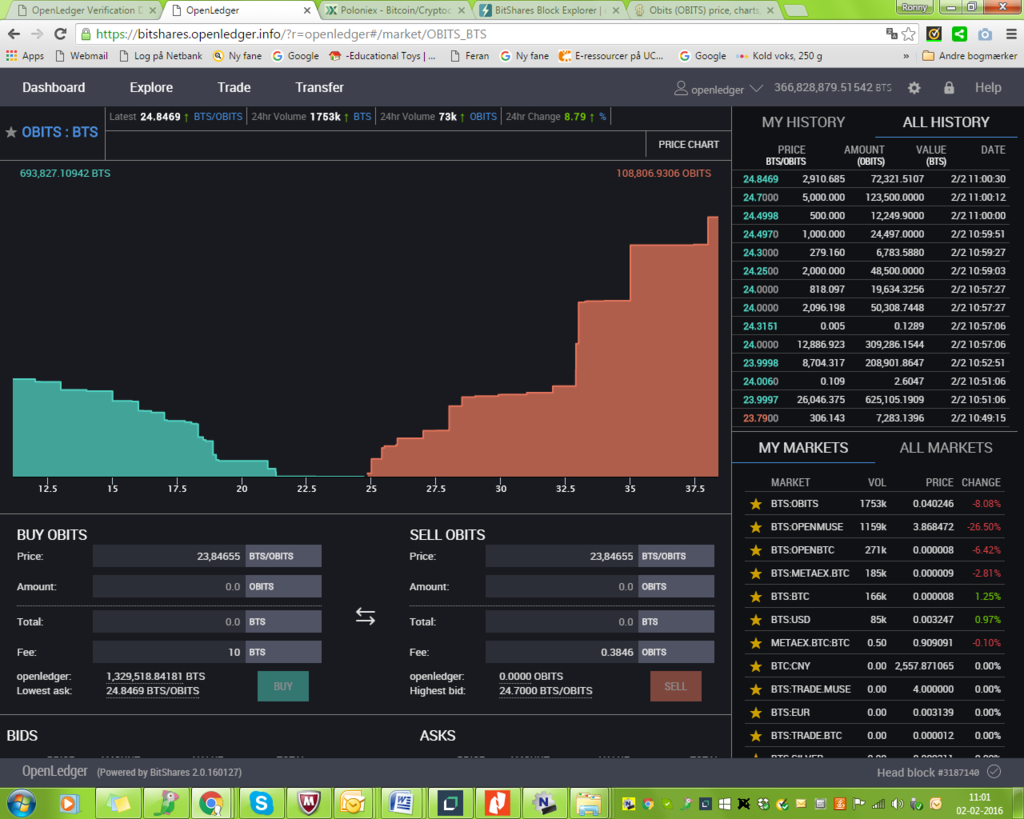Viewport: 1024px width, 819px height.
Task: Click Lowest ask 24.8469 BTS/OBITS value
Action: click(x=153, y=691)
